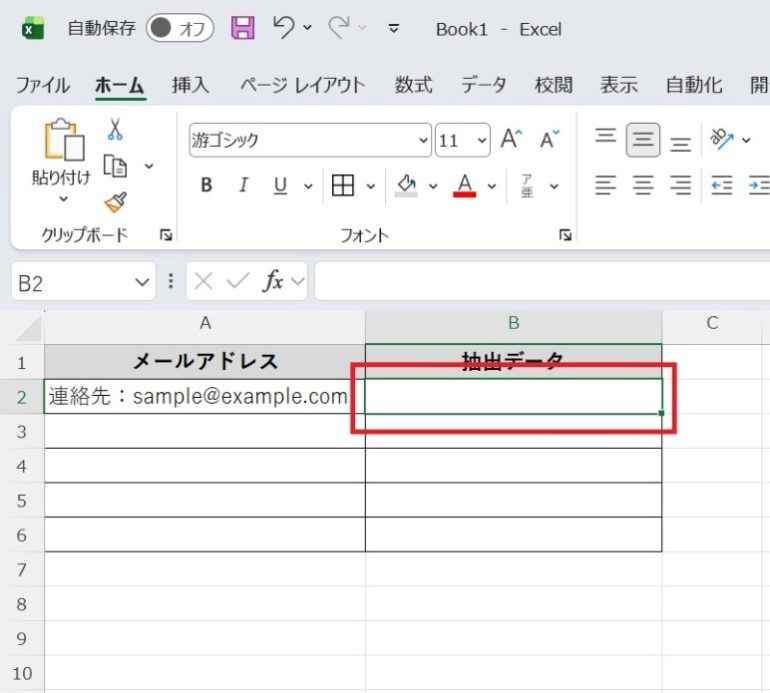Viewport: 770px width, 693px height.
Task: Select Top Align icon
Action: coord(605,137)
